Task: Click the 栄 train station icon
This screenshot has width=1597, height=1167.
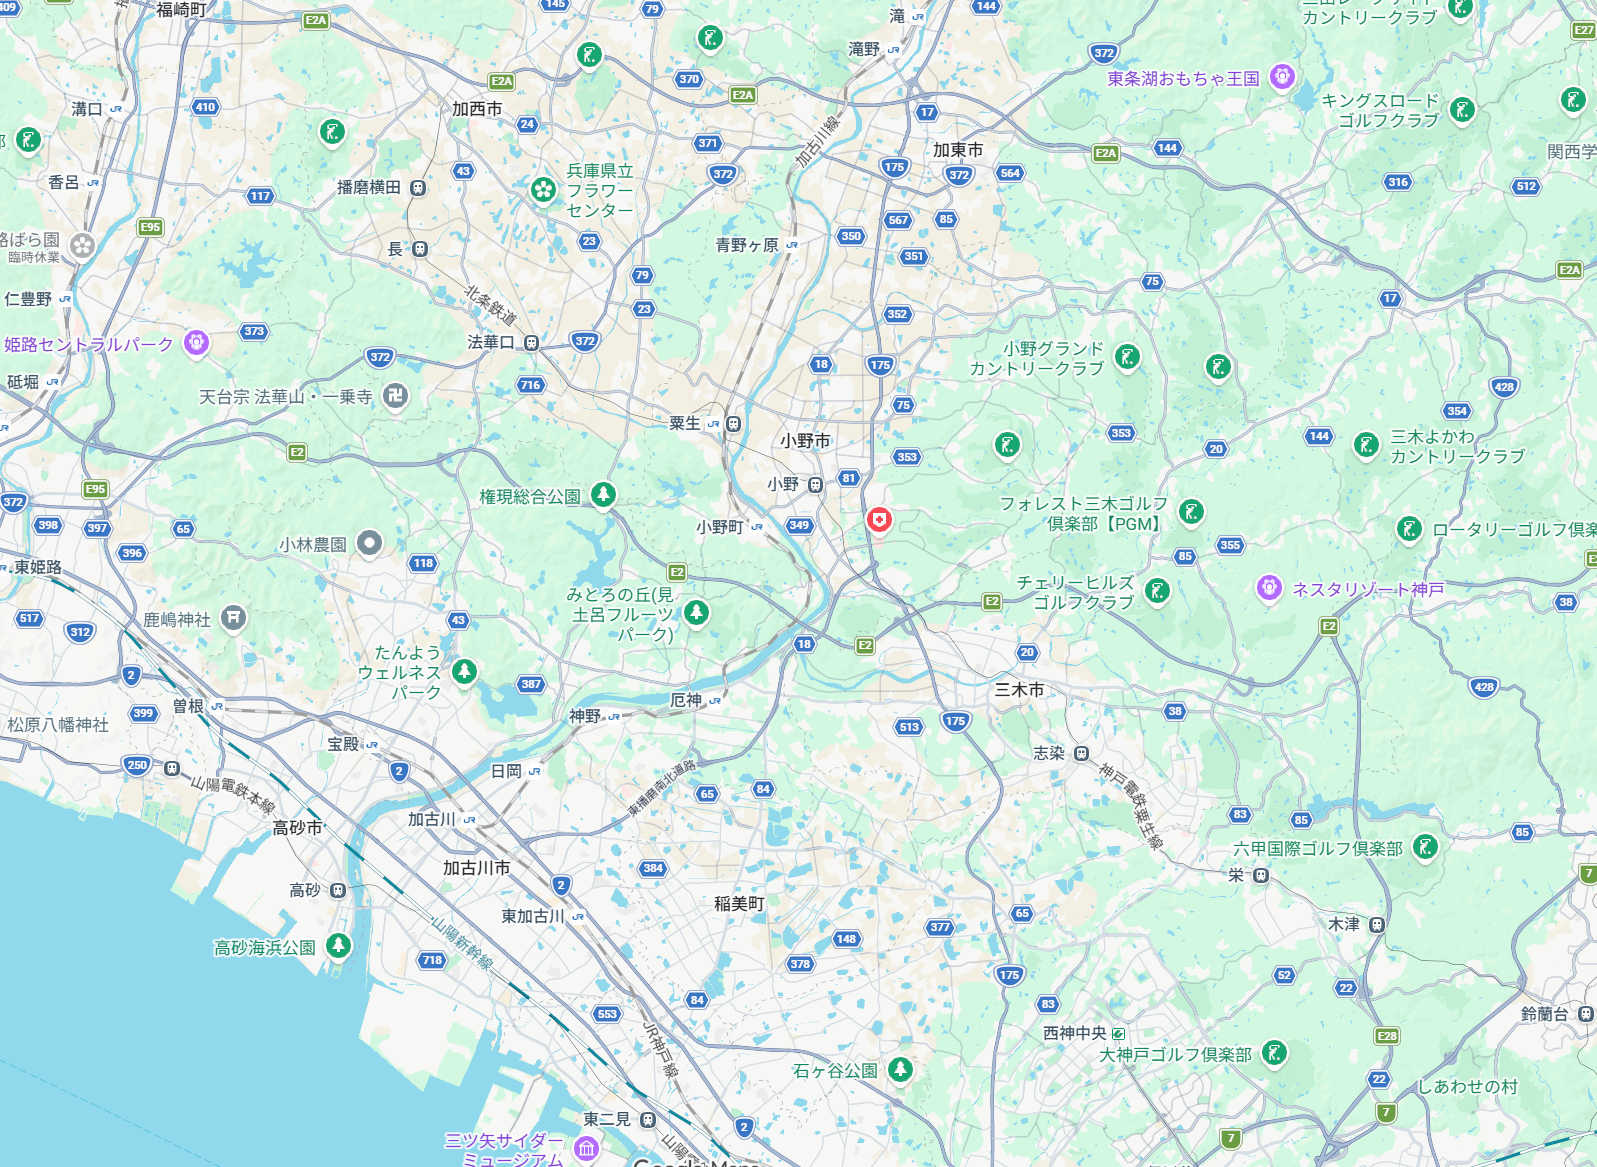Action: click(1261, 875)
